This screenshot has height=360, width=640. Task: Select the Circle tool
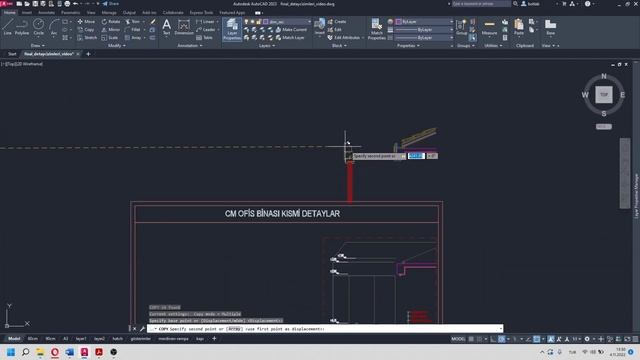point(38,27)
